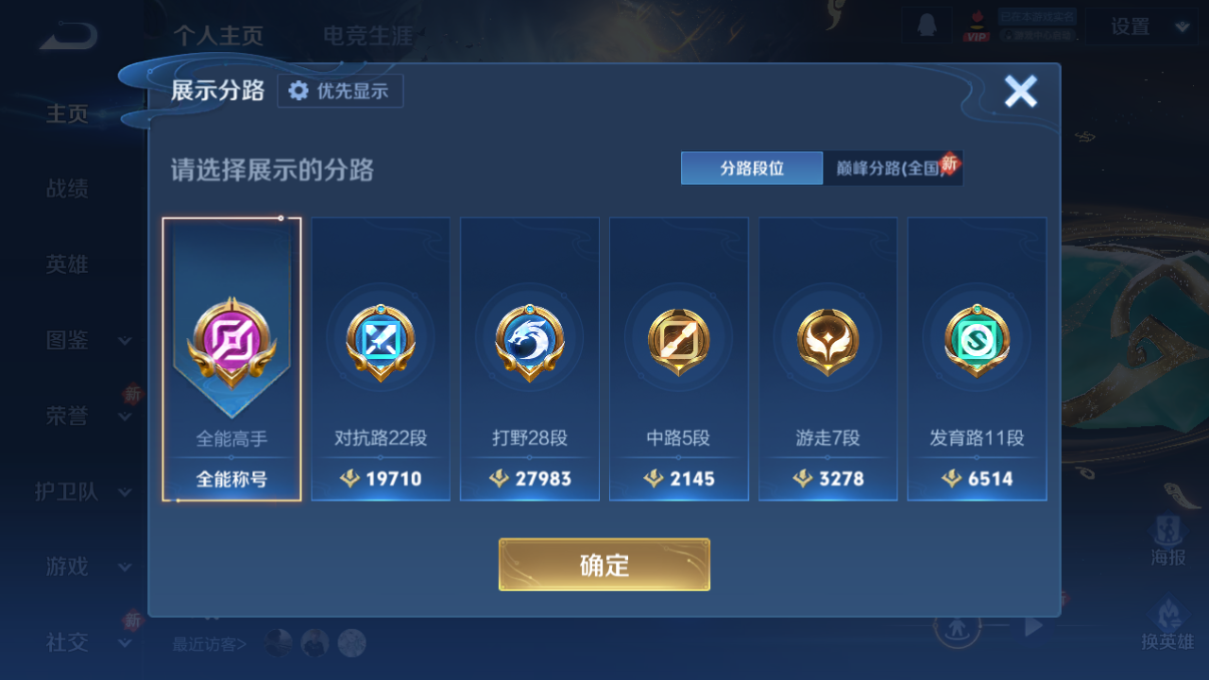1209x680 pixels.
Task: Choose the 对抗路22段 lane badge
Action: (381, 359)
